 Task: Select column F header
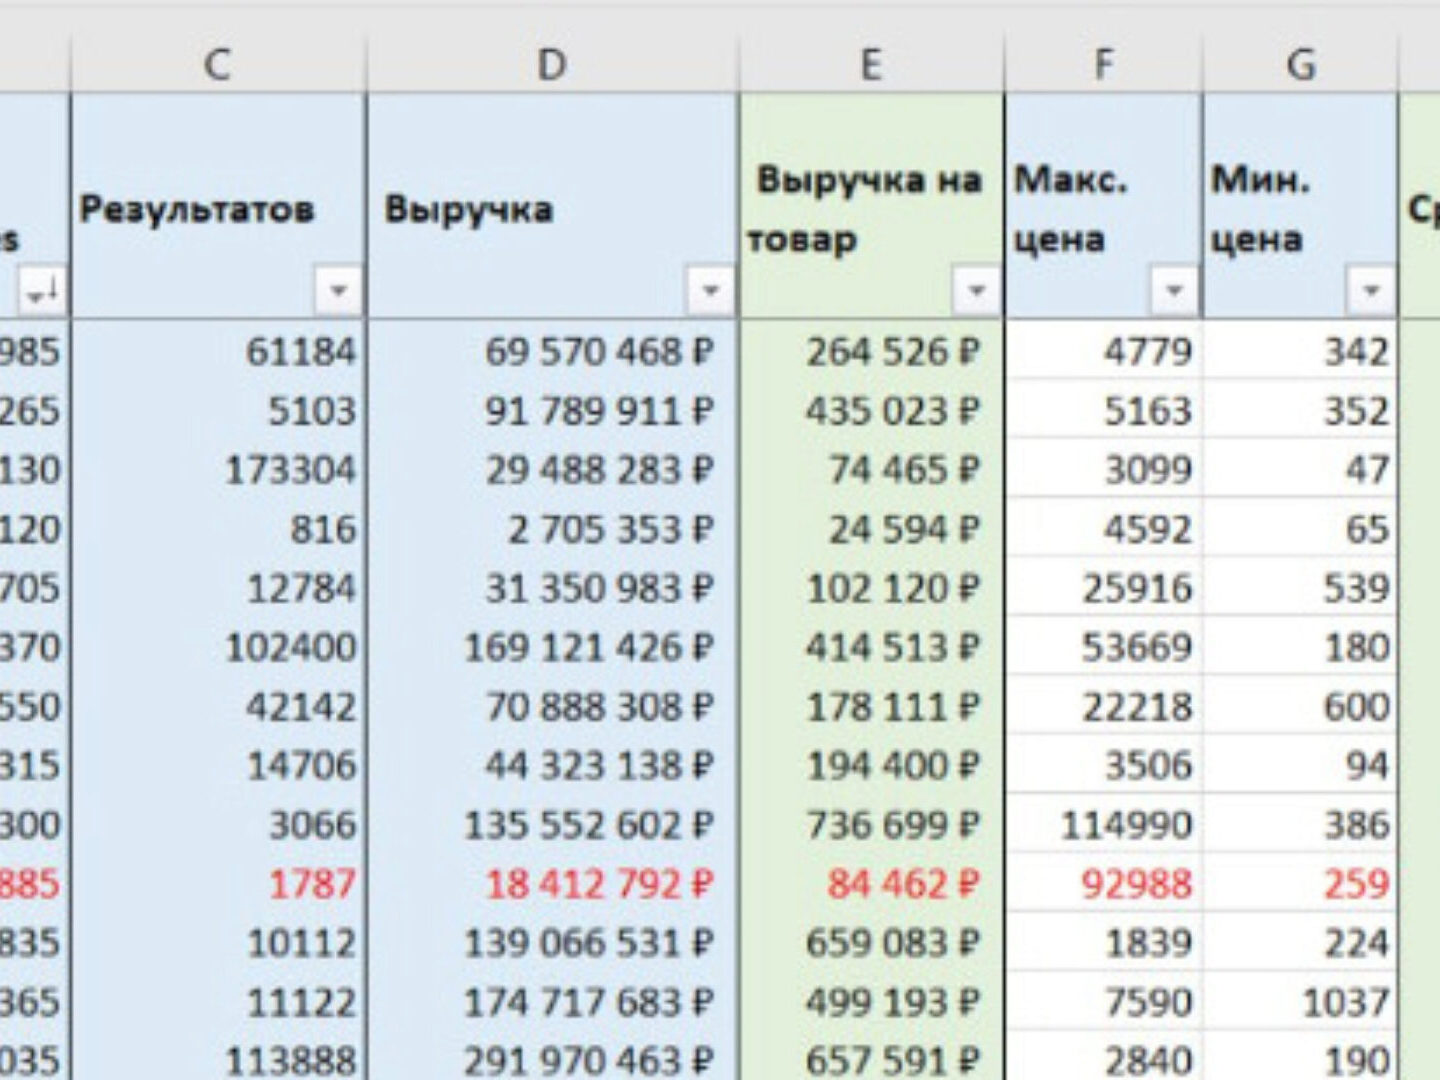coord(1103,65)
